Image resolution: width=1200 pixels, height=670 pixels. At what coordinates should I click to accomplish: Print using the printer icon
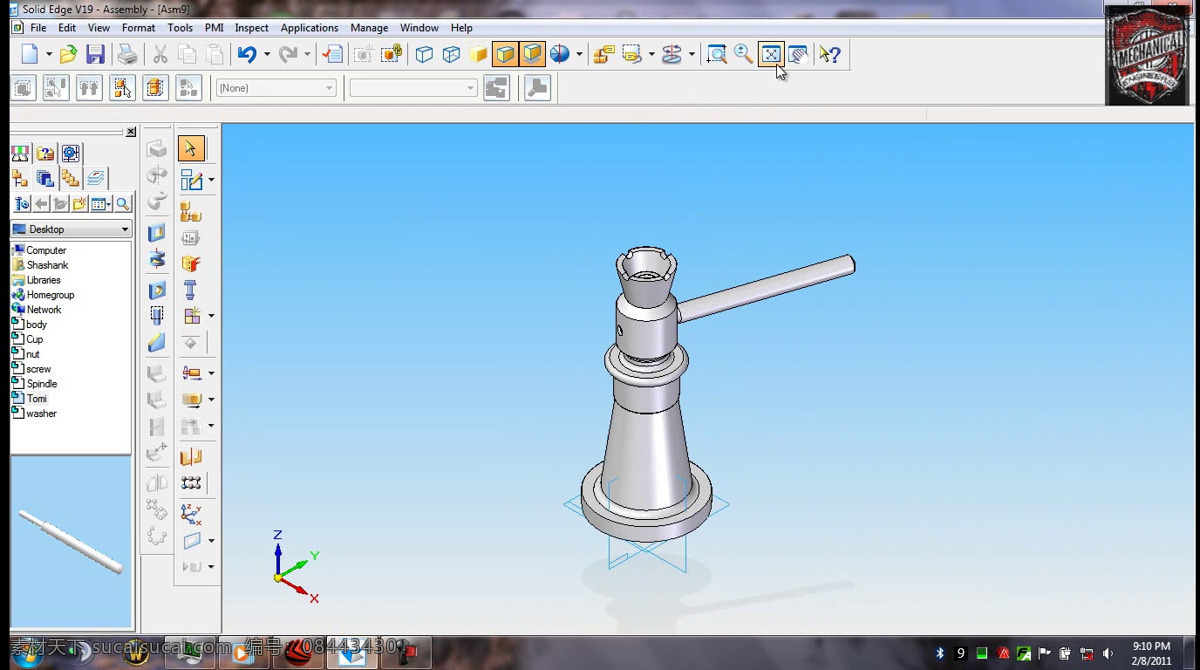[127, 54]
